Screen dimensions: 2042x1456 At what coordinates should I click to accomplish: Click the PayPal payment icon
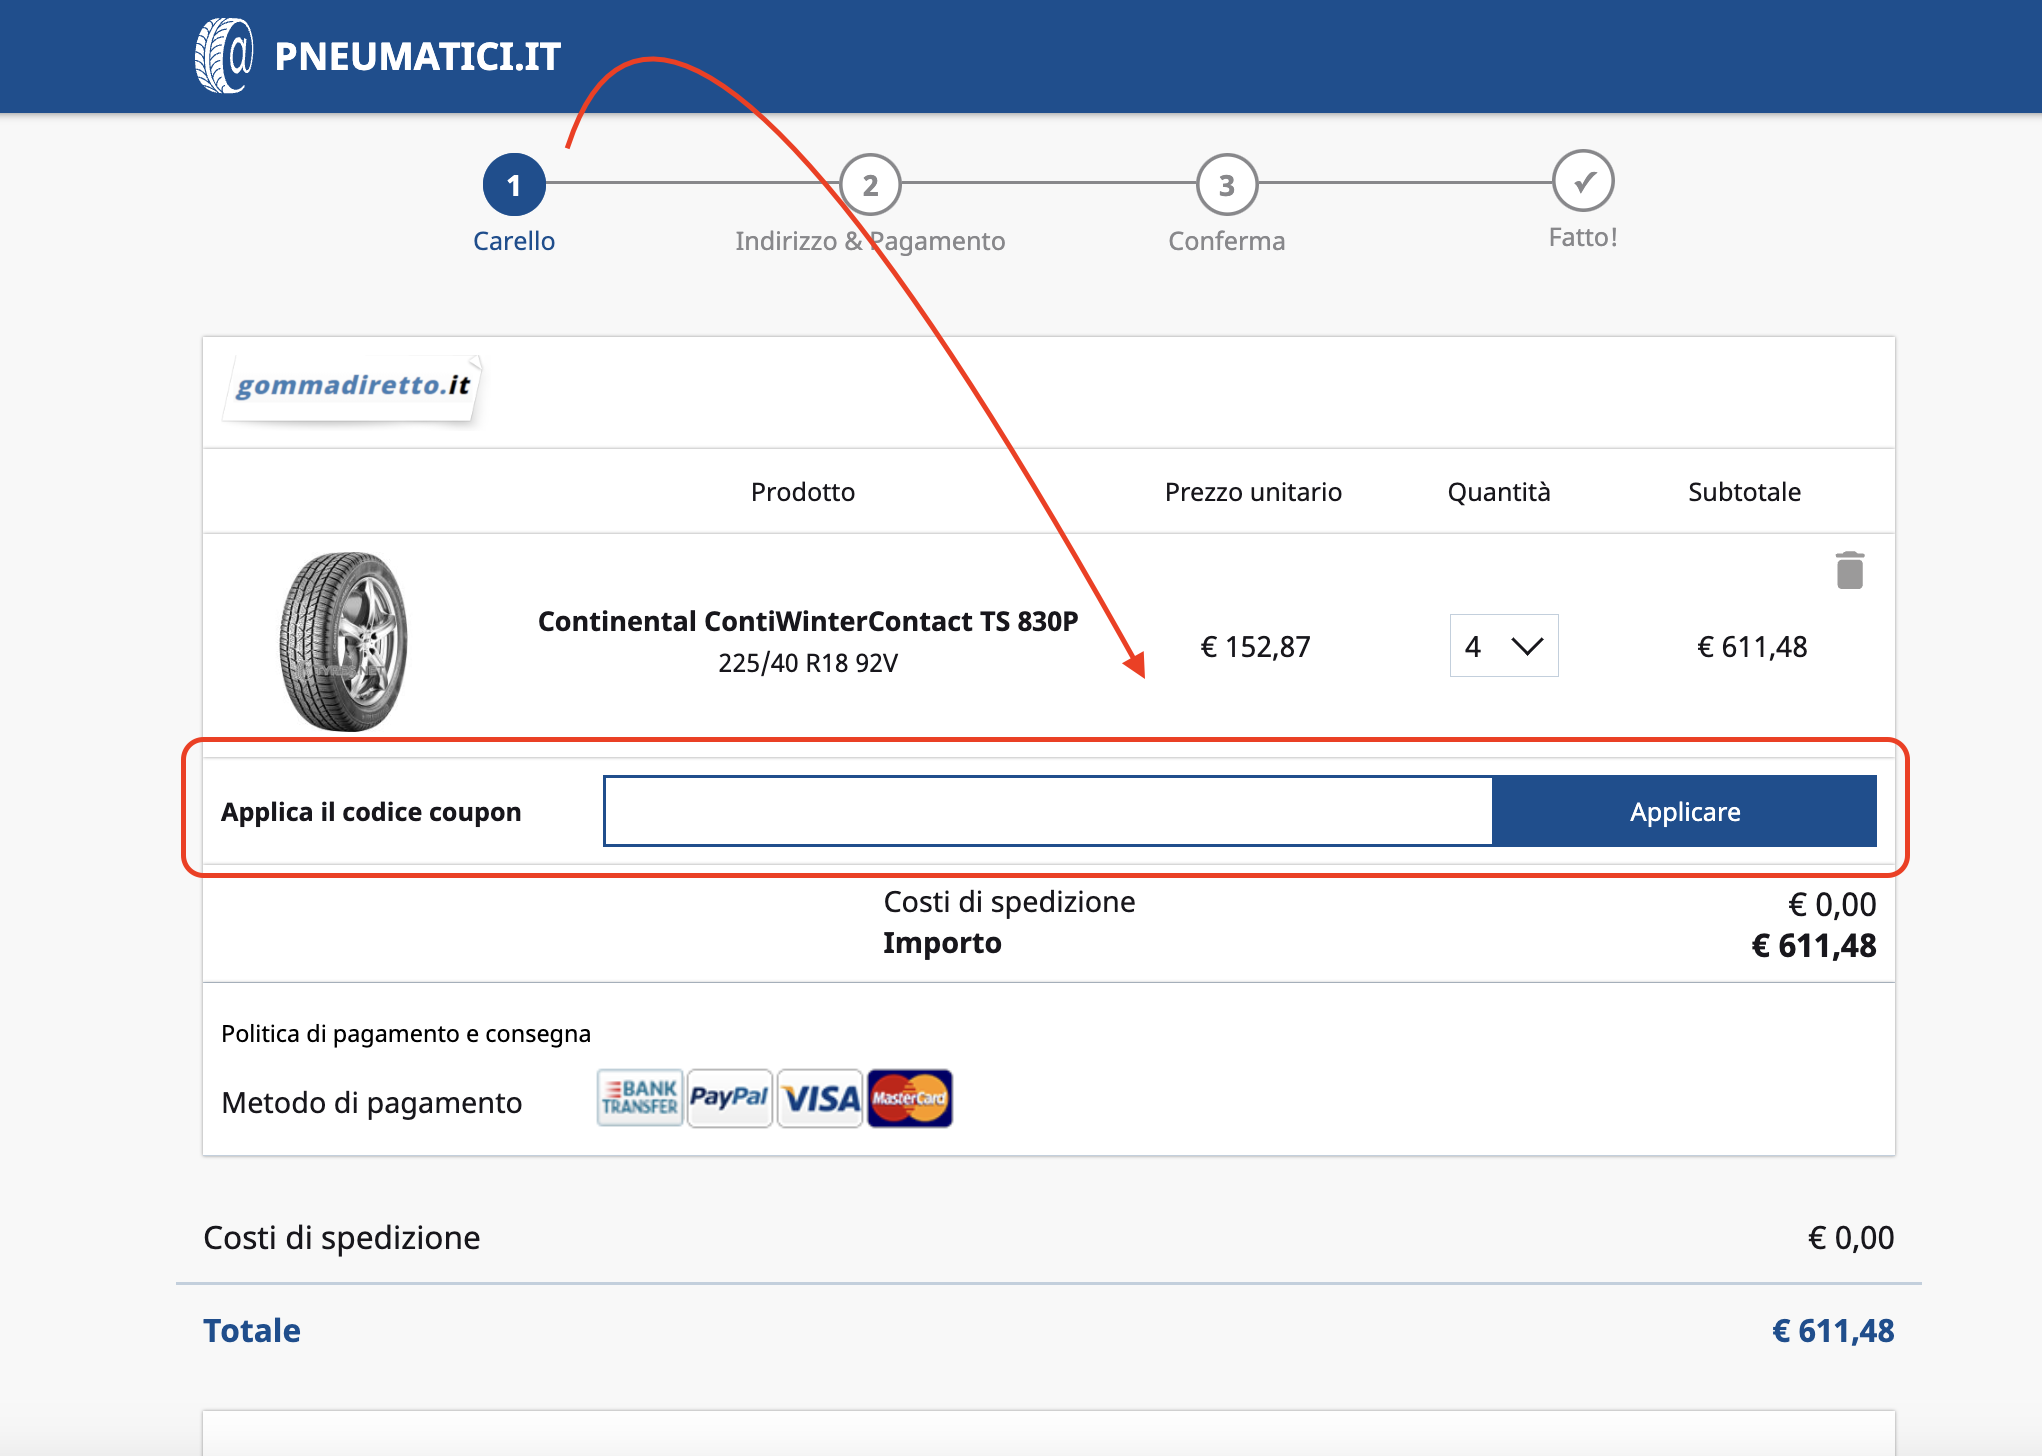tap(730, 1098)
